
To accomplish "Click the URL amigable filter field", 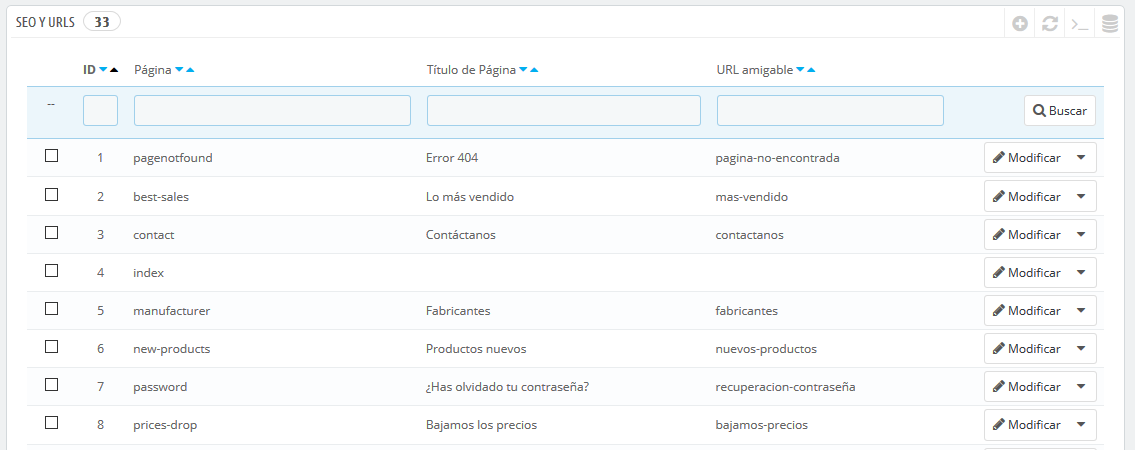I will click(830, 111).
